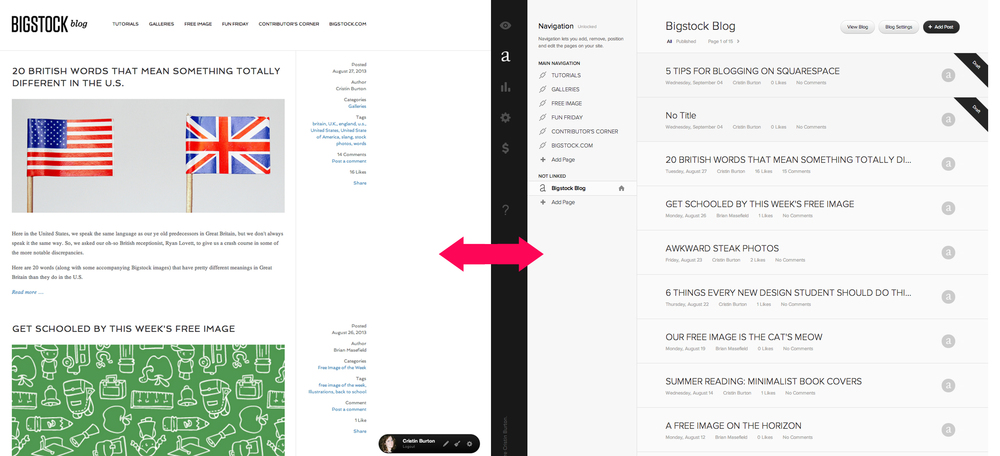Click the Galleries category link

click(357, 107)
